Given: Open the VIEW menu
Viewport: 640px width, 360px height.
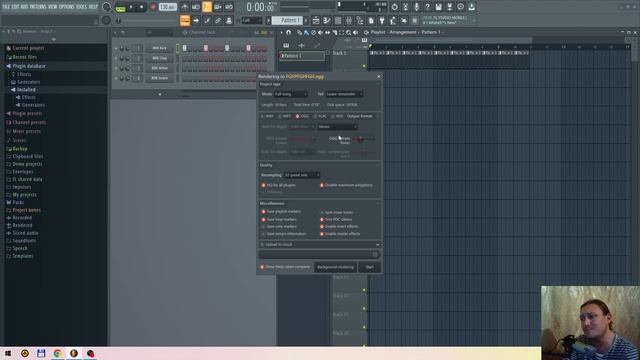Looking at the screenshot, I should (x=53, y=7).
